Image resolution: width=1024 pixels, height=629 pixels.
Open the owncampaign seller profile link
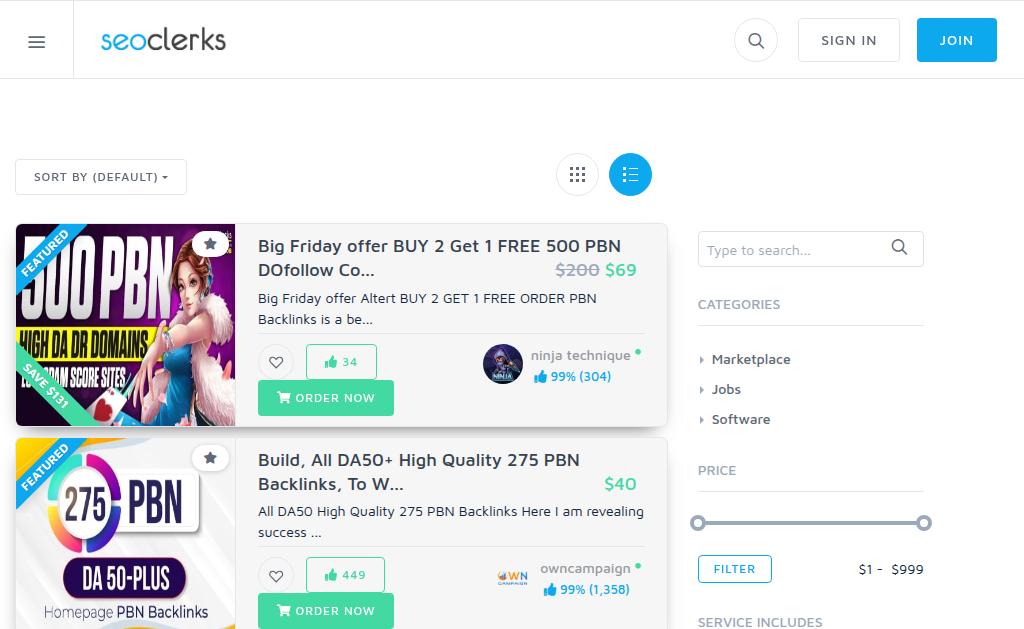[x=585, y=568]
